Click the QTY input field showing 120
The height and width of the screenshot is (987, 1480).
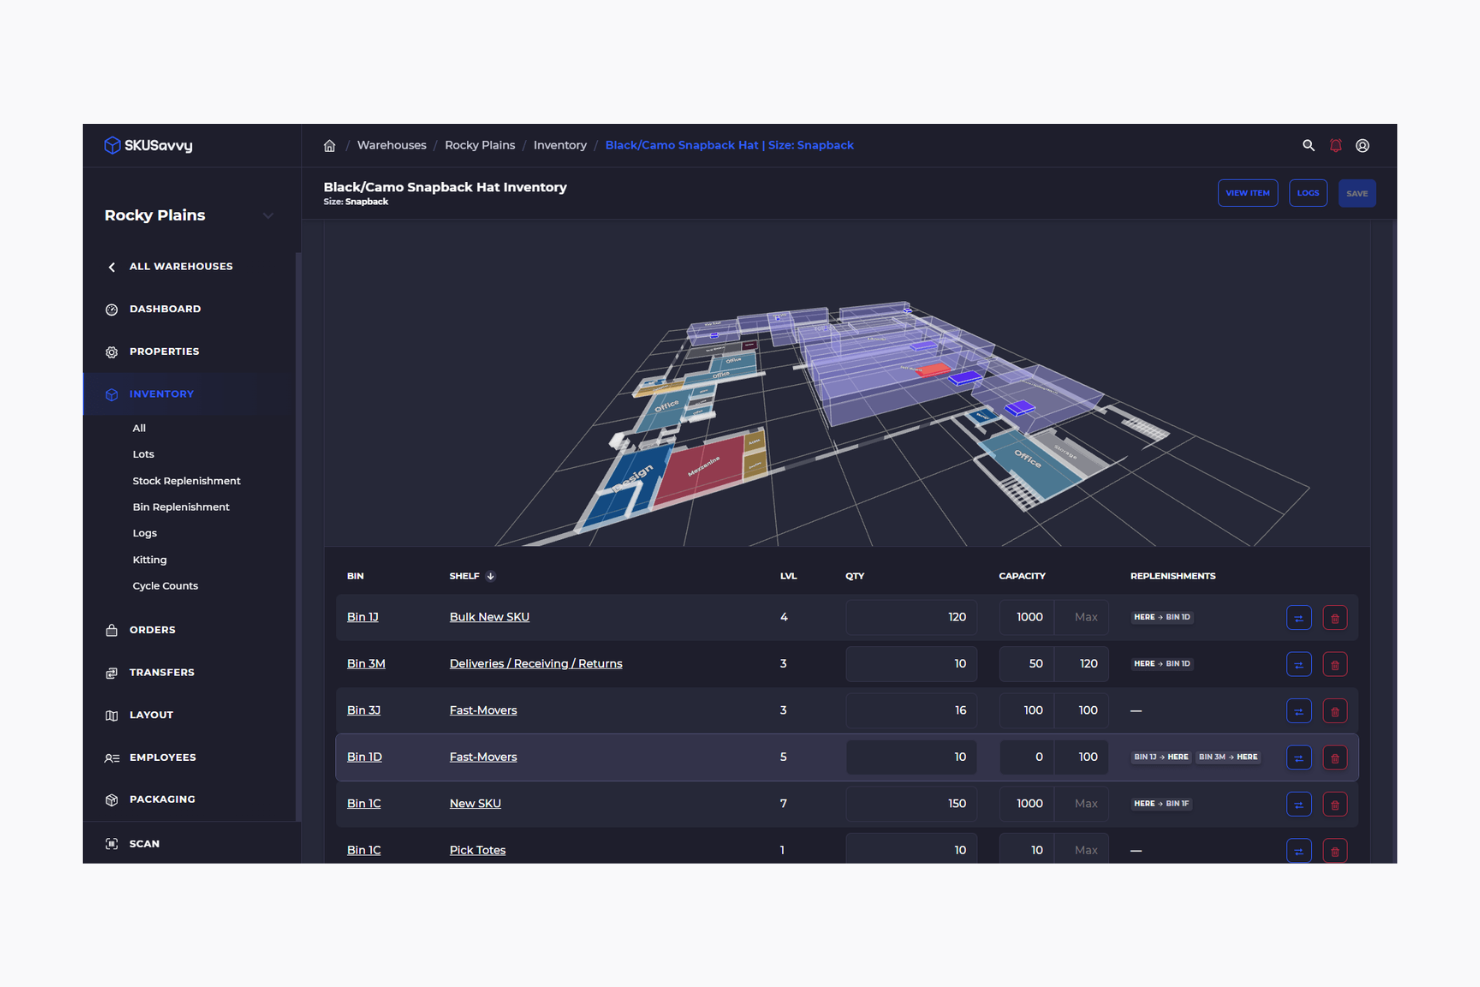(x=911, y=617)
